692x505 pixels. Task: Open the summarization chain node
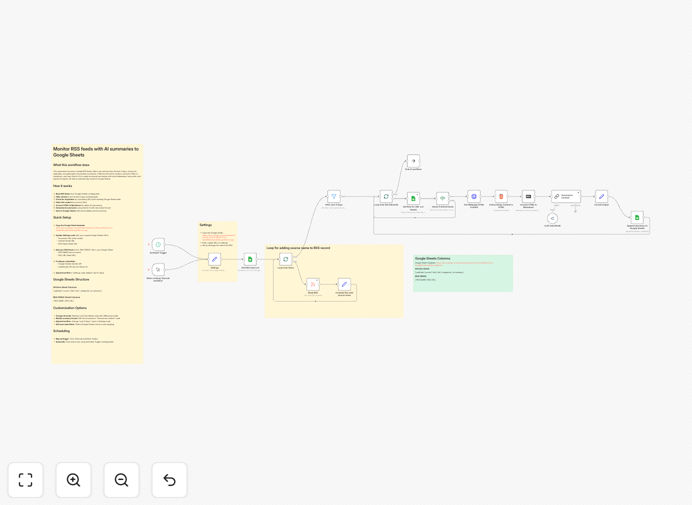(x=566, y=196)
